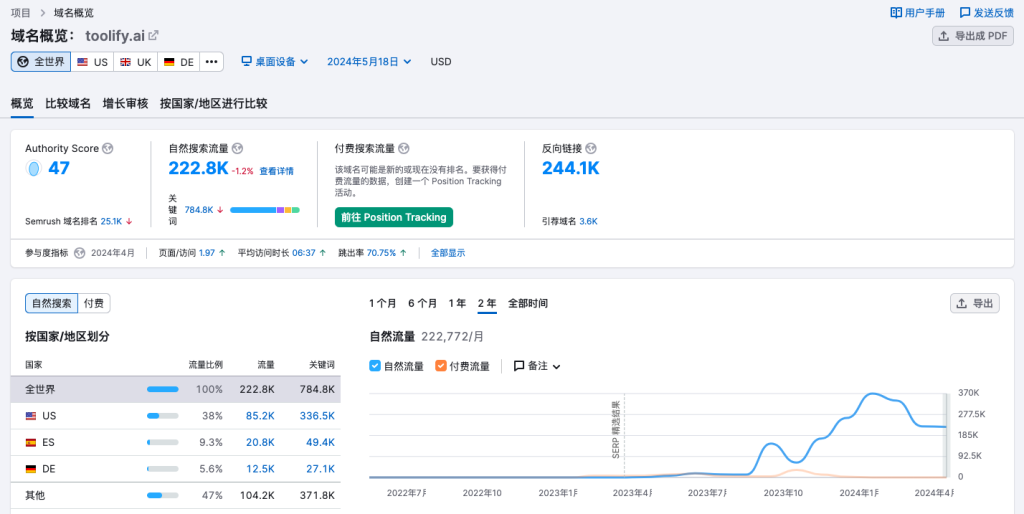Select Worldwide database button
The image size is (1024, 514).
[41, 61]
